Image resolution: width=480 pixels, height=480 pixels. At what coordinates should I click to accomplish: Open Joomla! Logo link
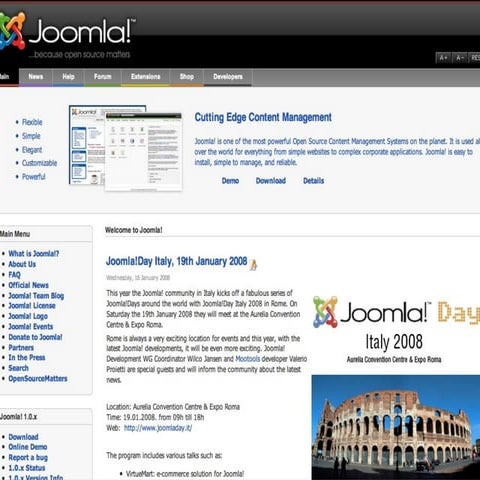[x=28, y=316]
